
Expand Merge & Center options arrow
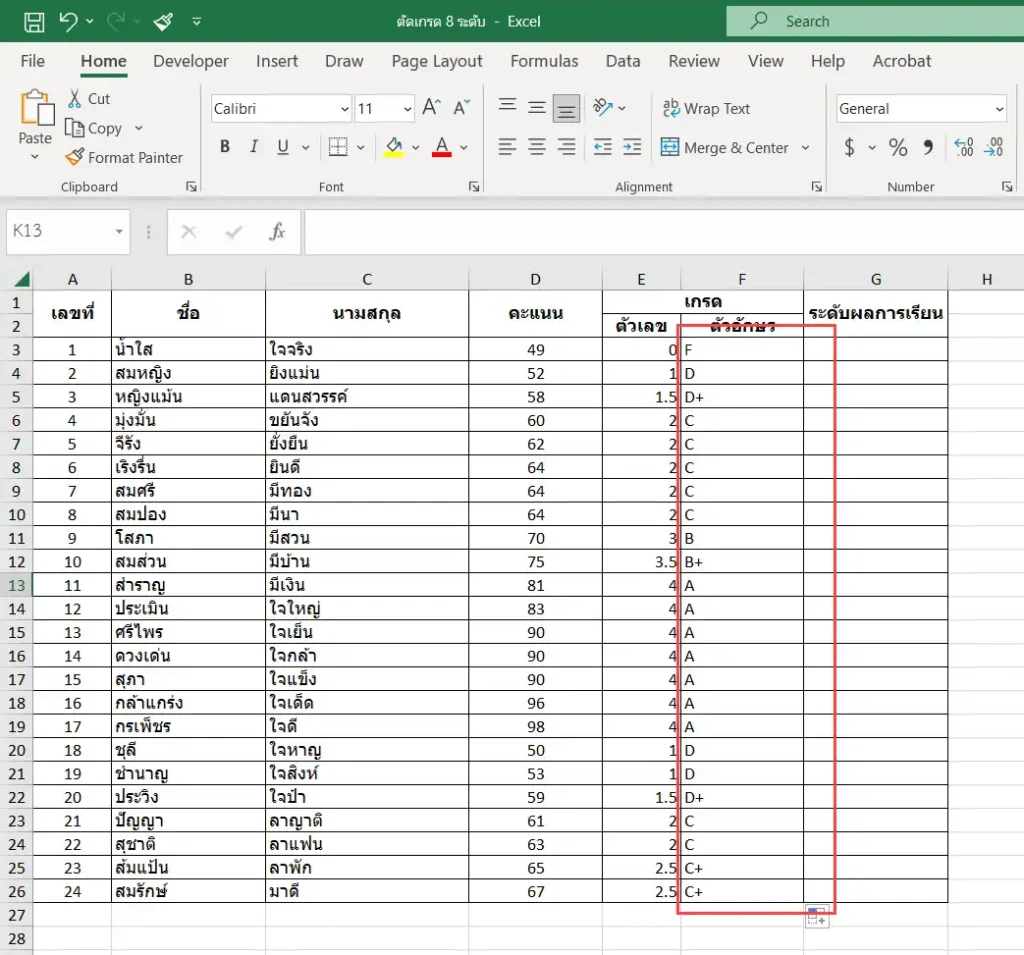(x=805, y=148)
